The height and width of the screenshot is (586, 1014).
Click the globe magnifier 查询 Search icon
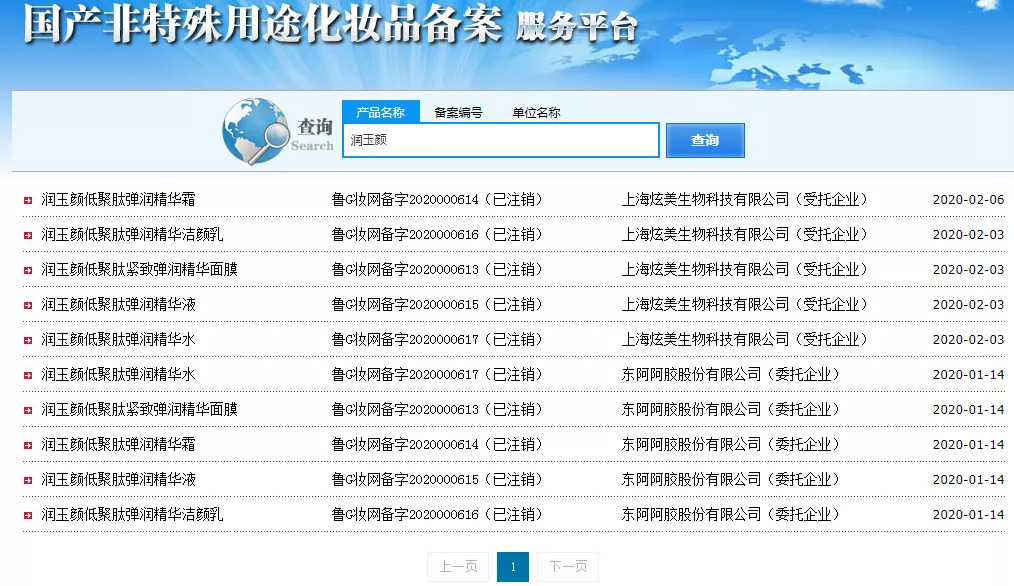click(x=278, y=131)
